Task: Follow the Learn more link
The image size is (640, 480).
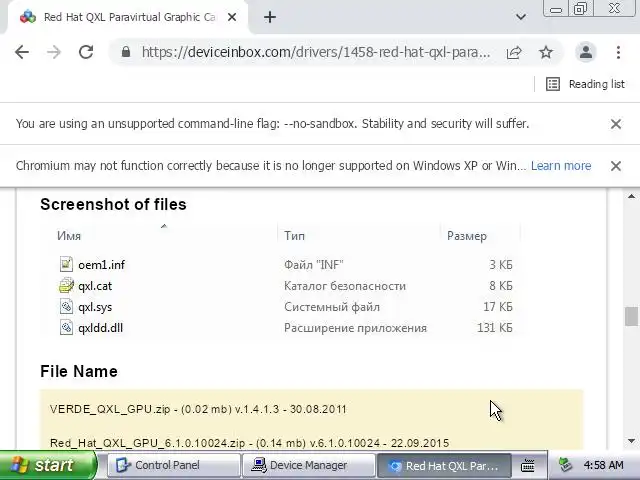Action: click(x=561, y=166)
